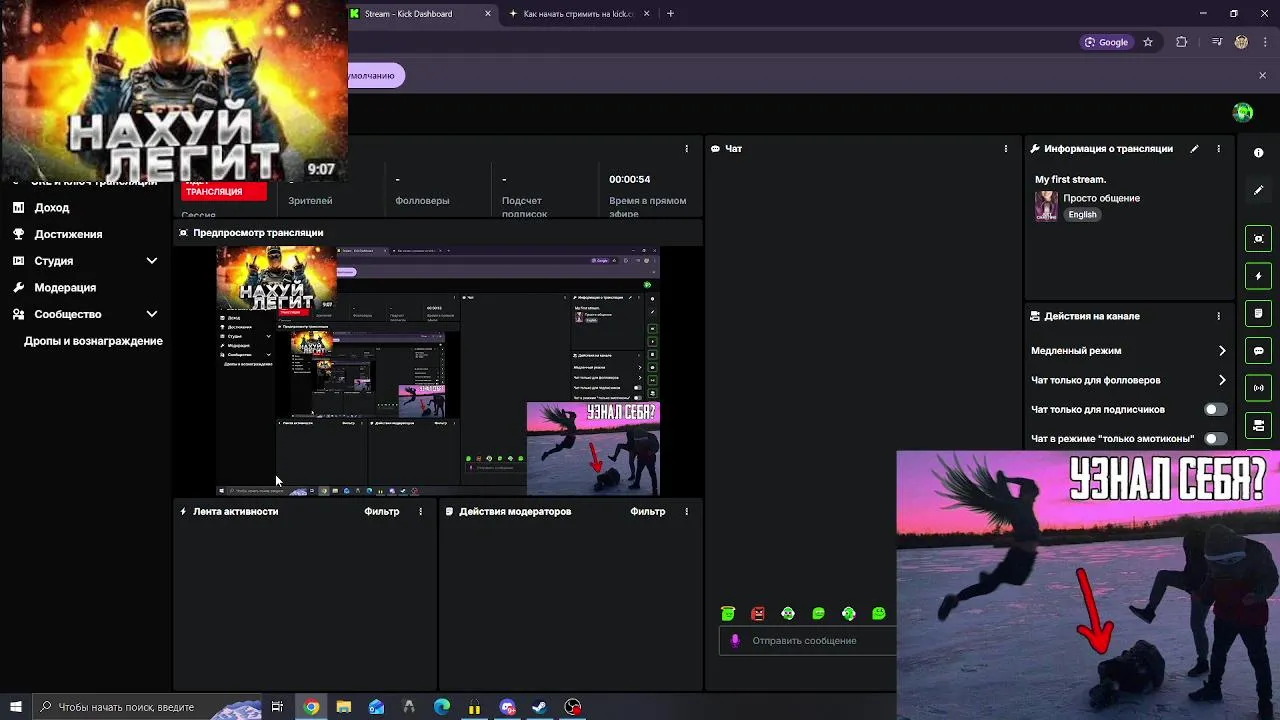Pick the green emote on the far right
1280x720 pixels.
(x=879, y=613)
